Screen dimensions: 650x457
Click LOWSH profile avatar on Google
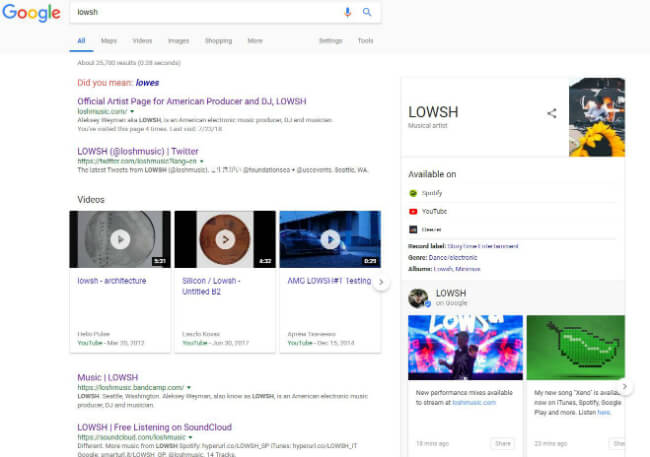(x=419, y=298)
